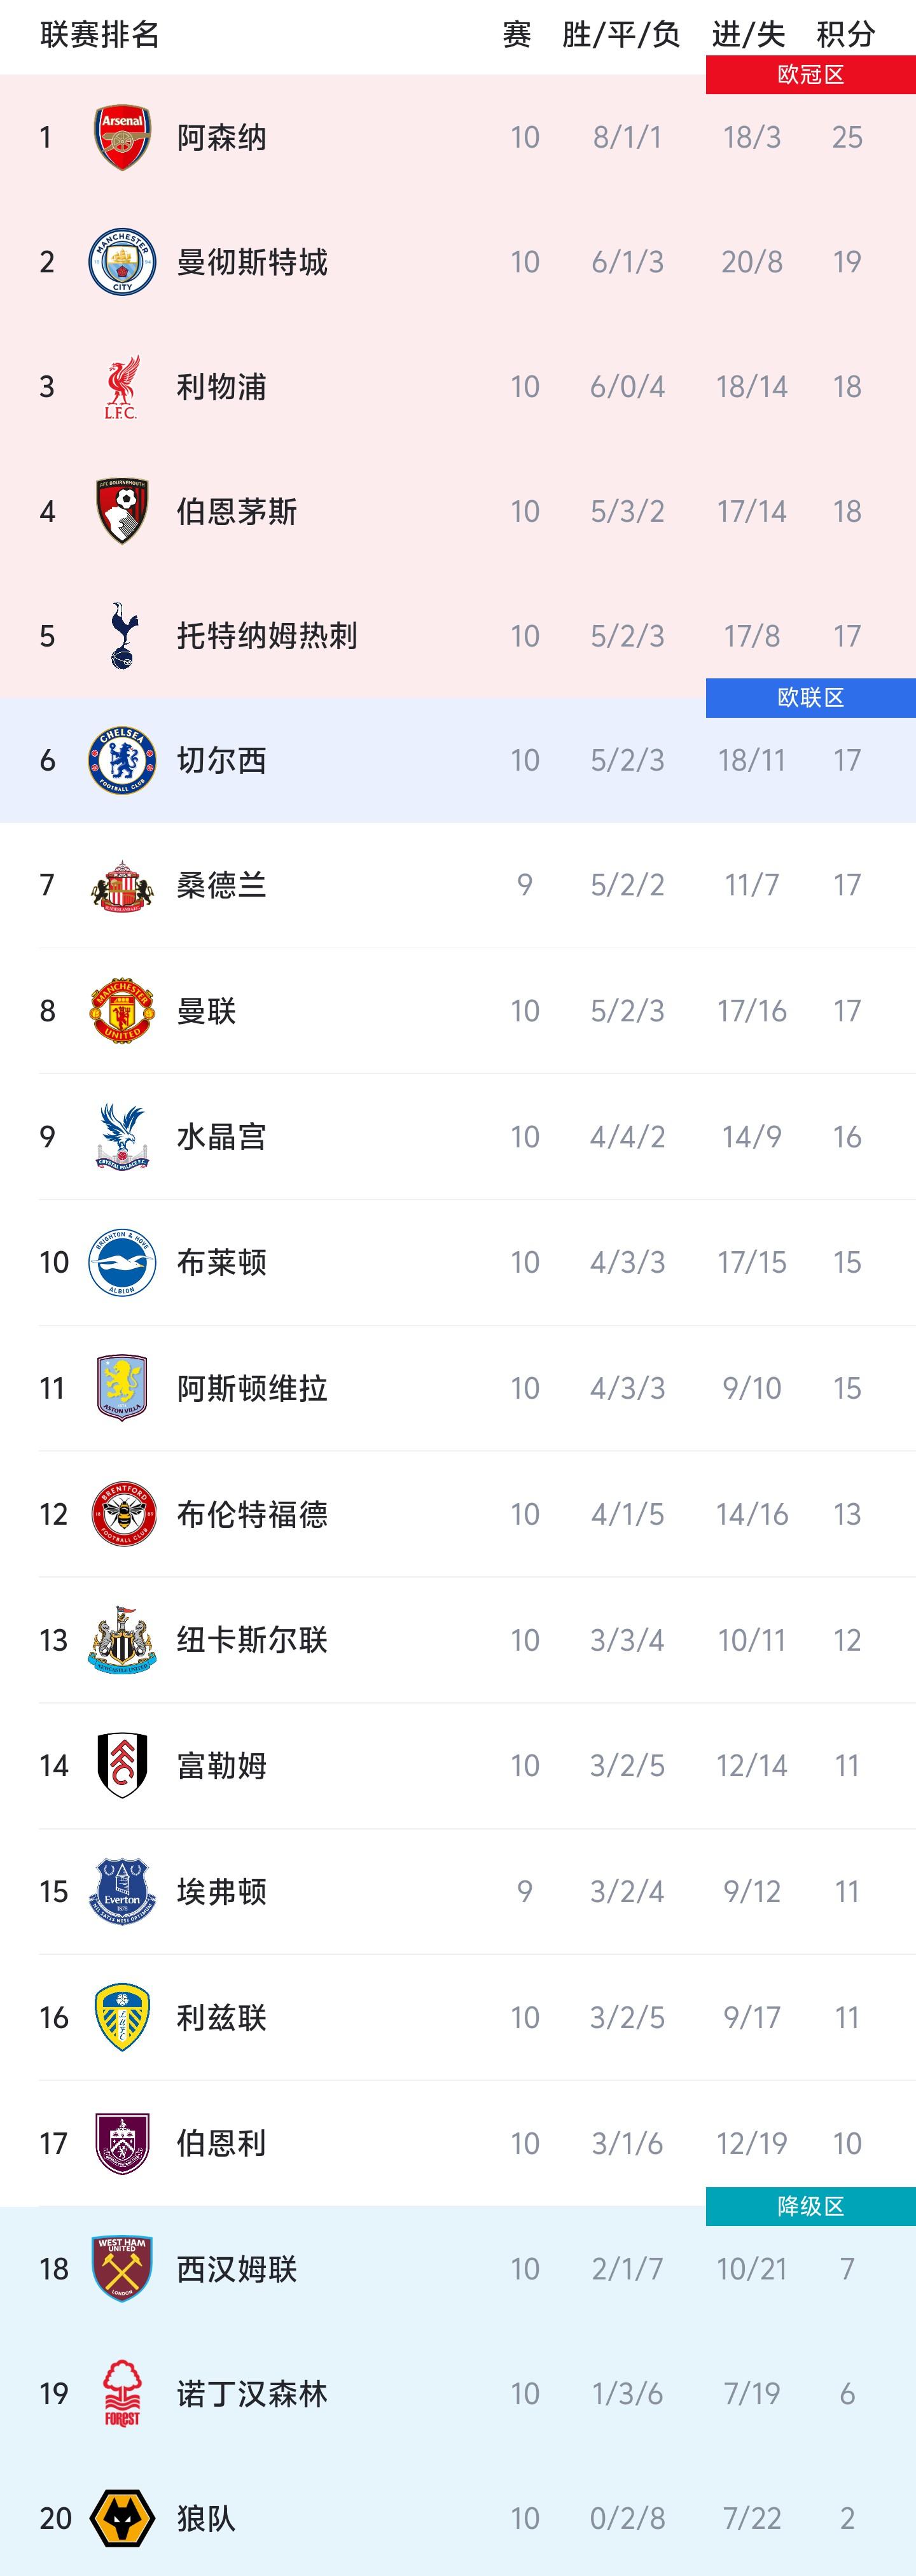Viewport: 916px width, 2576px height.
Task: Open the Bournemouth club logo
Action: click(122, 511)
